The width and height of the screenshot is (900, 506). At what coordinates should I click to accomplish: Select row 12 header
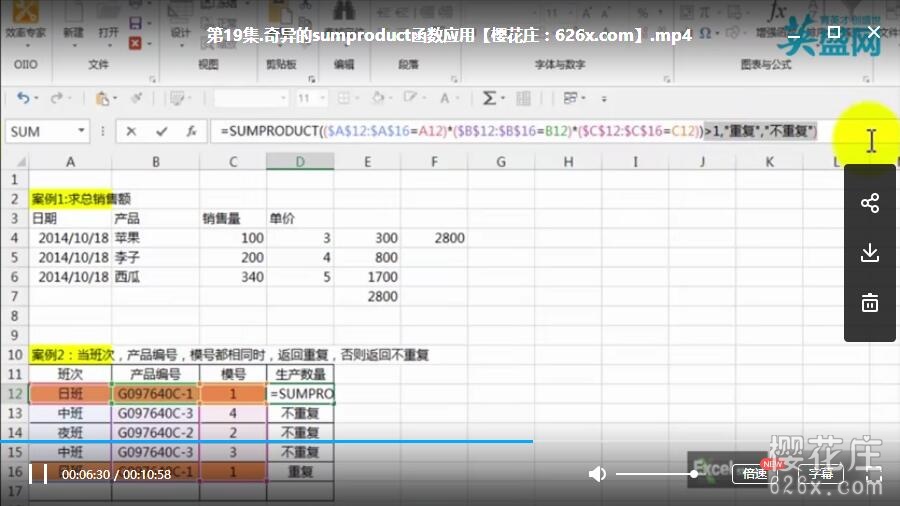click(x=14, y=394)
